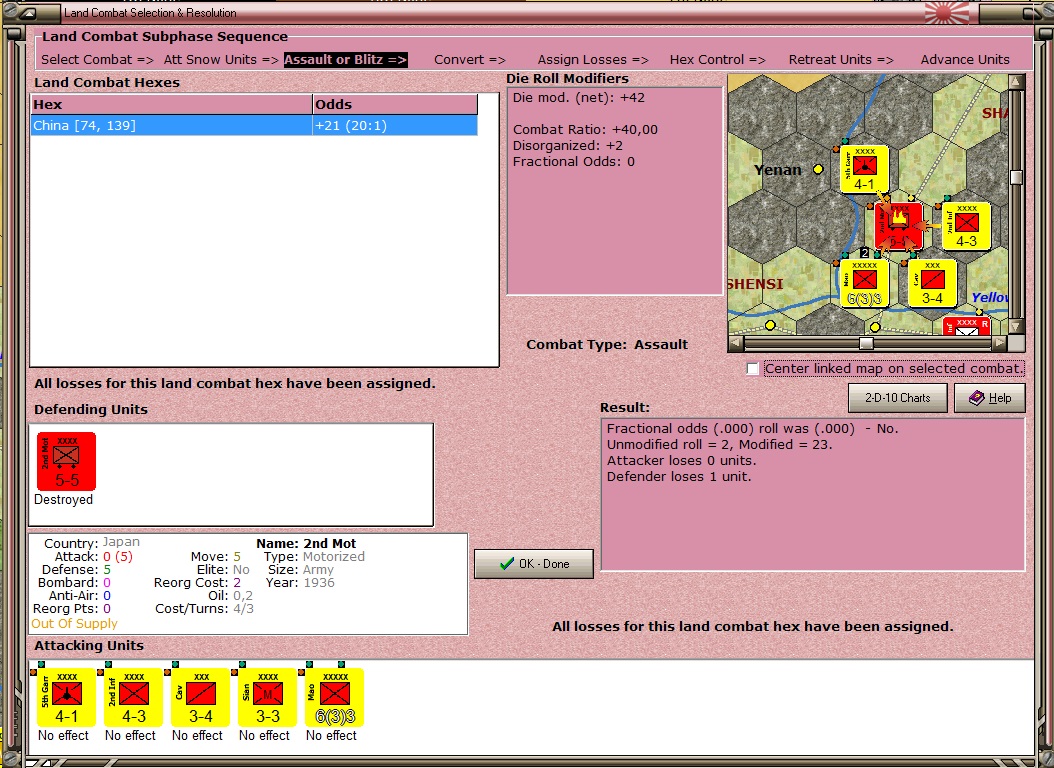Click the 5th Garr 4-1 unit in Attacking Units
Image resolution: width=1054 pixels, height=768 pixels.
66,697
